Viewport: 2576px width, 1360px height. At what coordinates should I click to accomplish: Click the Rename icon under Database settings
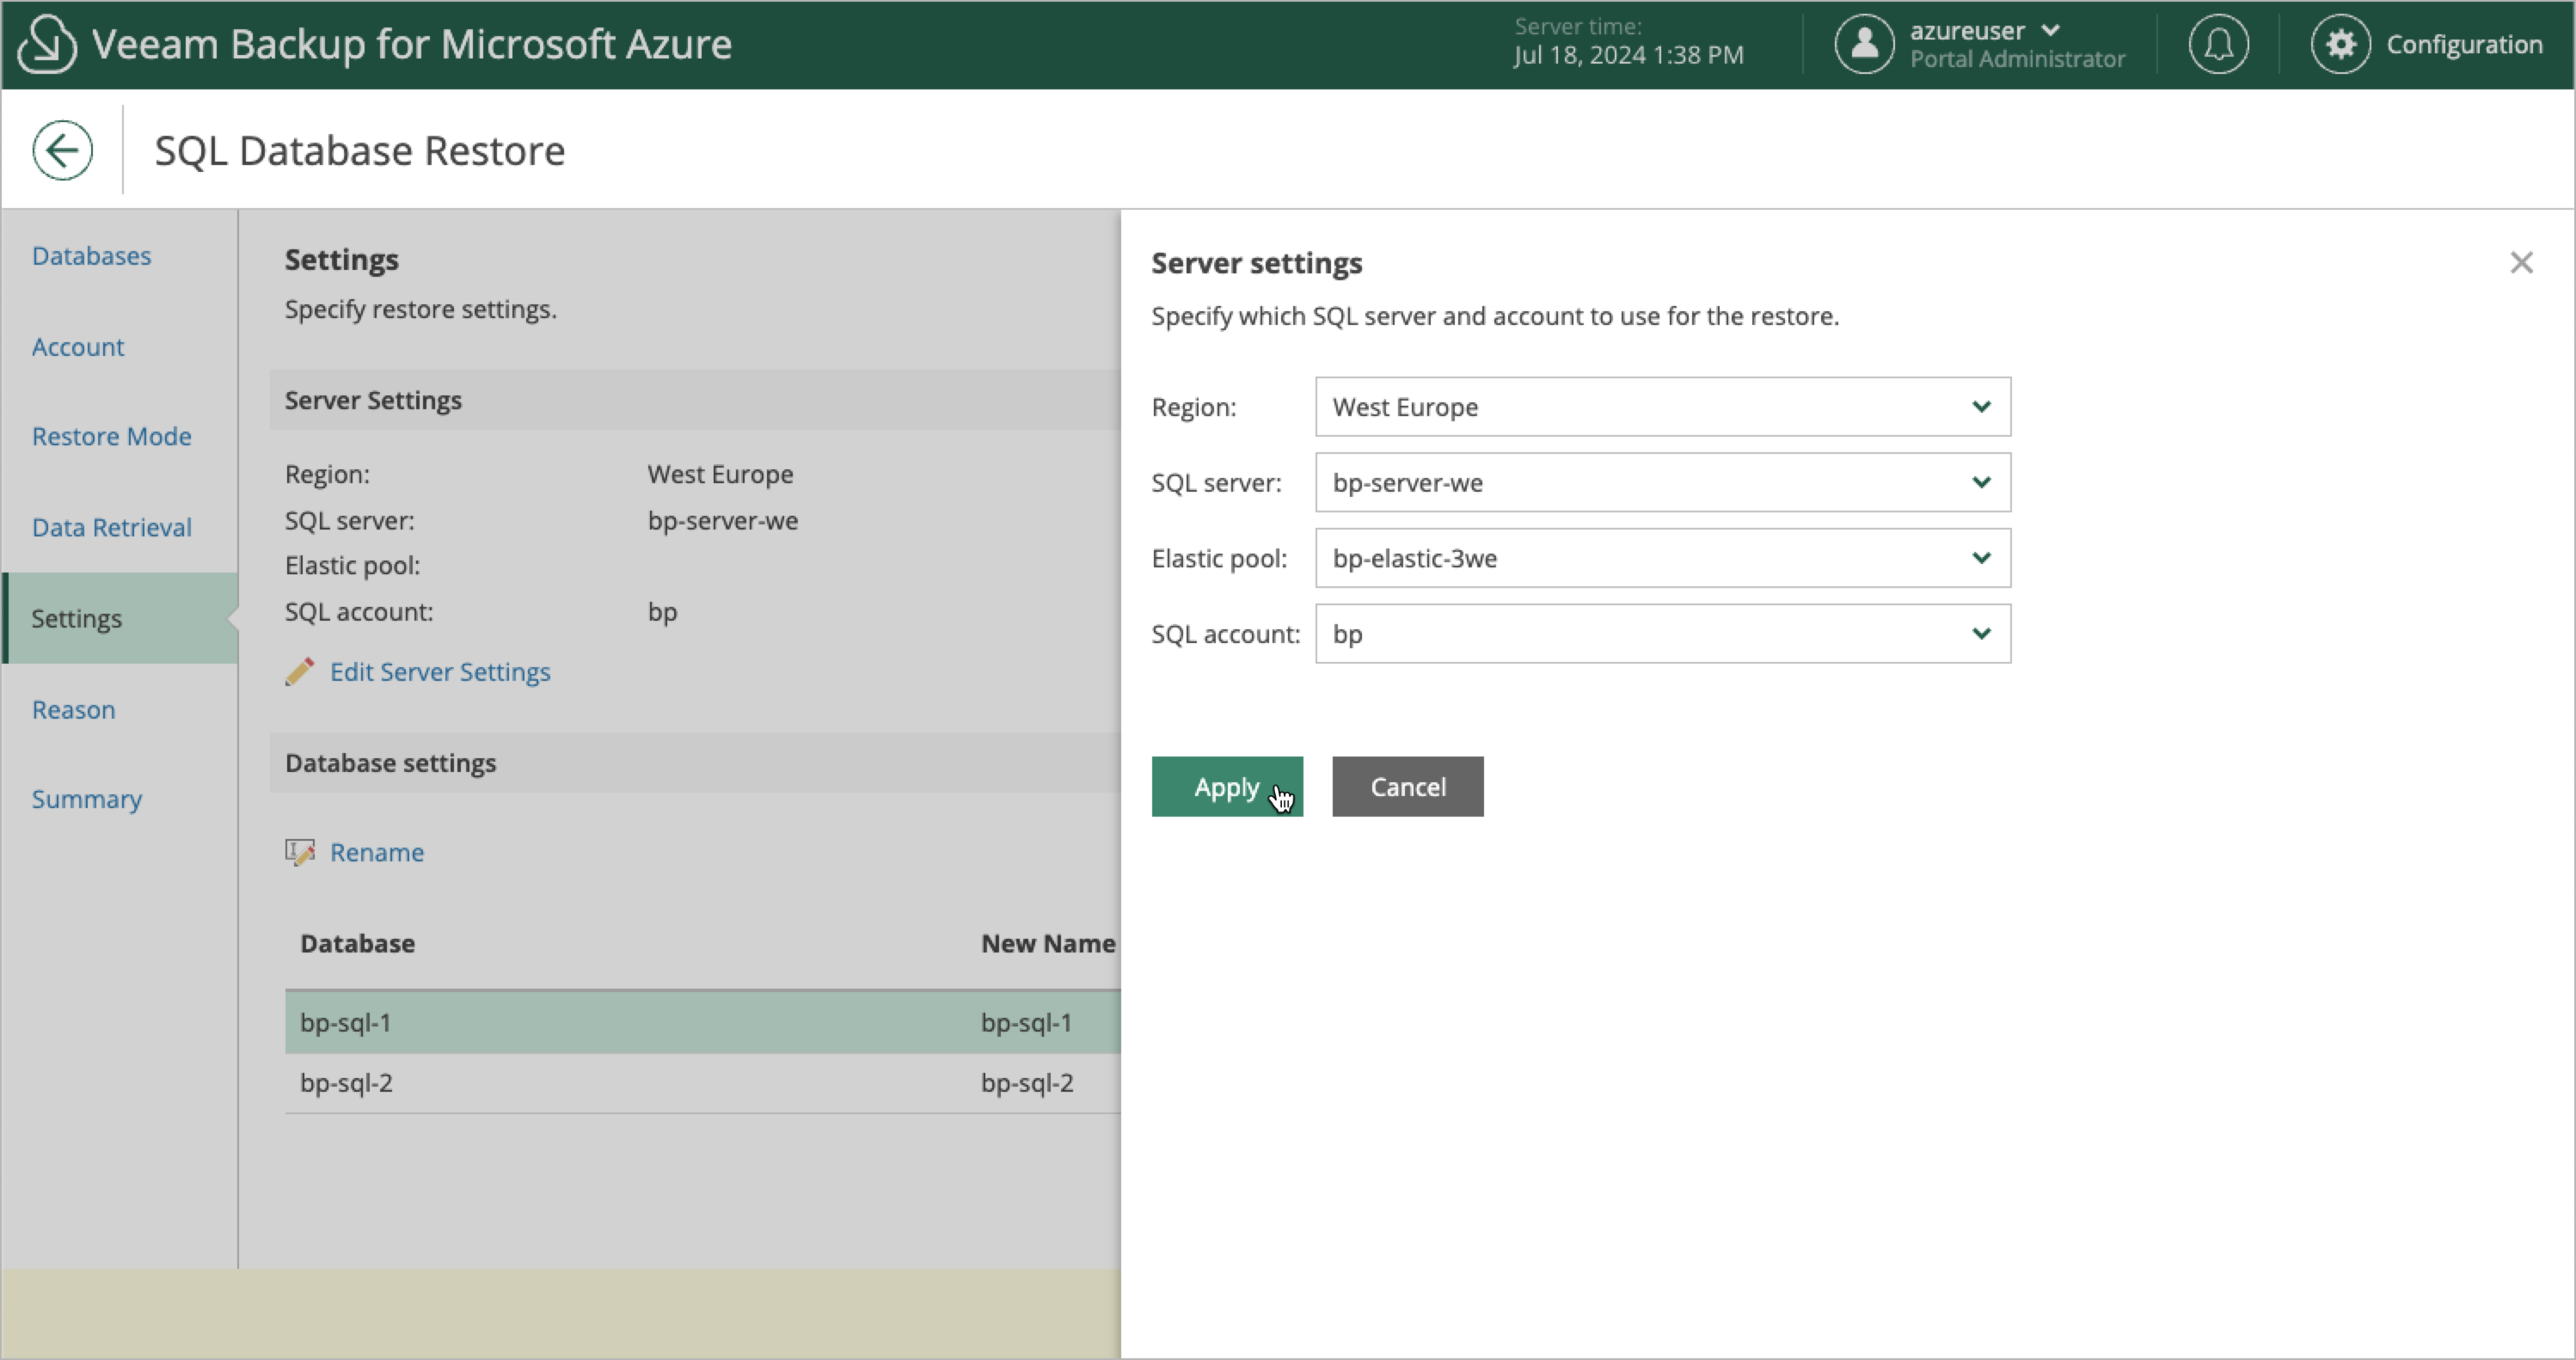tap(300, 852)
